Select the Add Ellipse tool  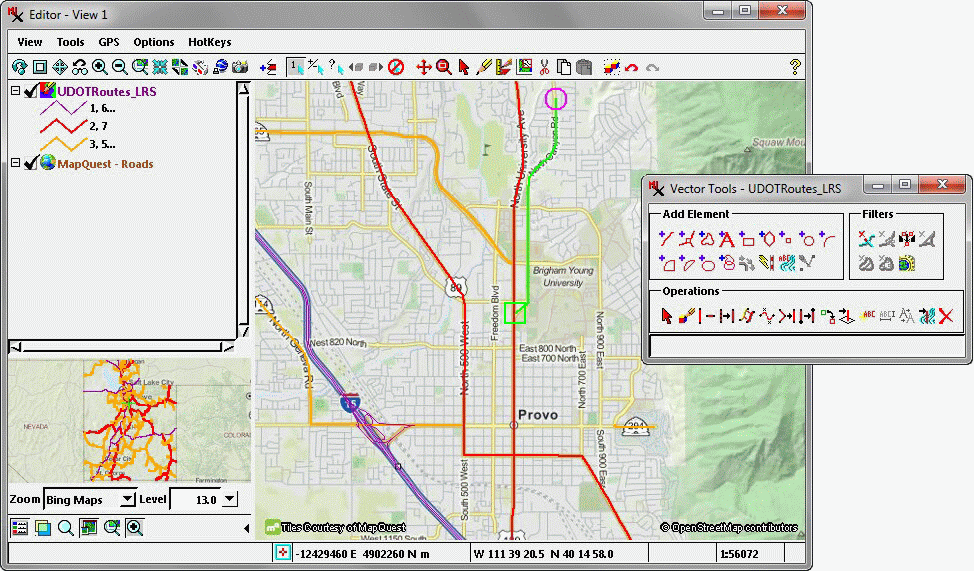(706, 263)
